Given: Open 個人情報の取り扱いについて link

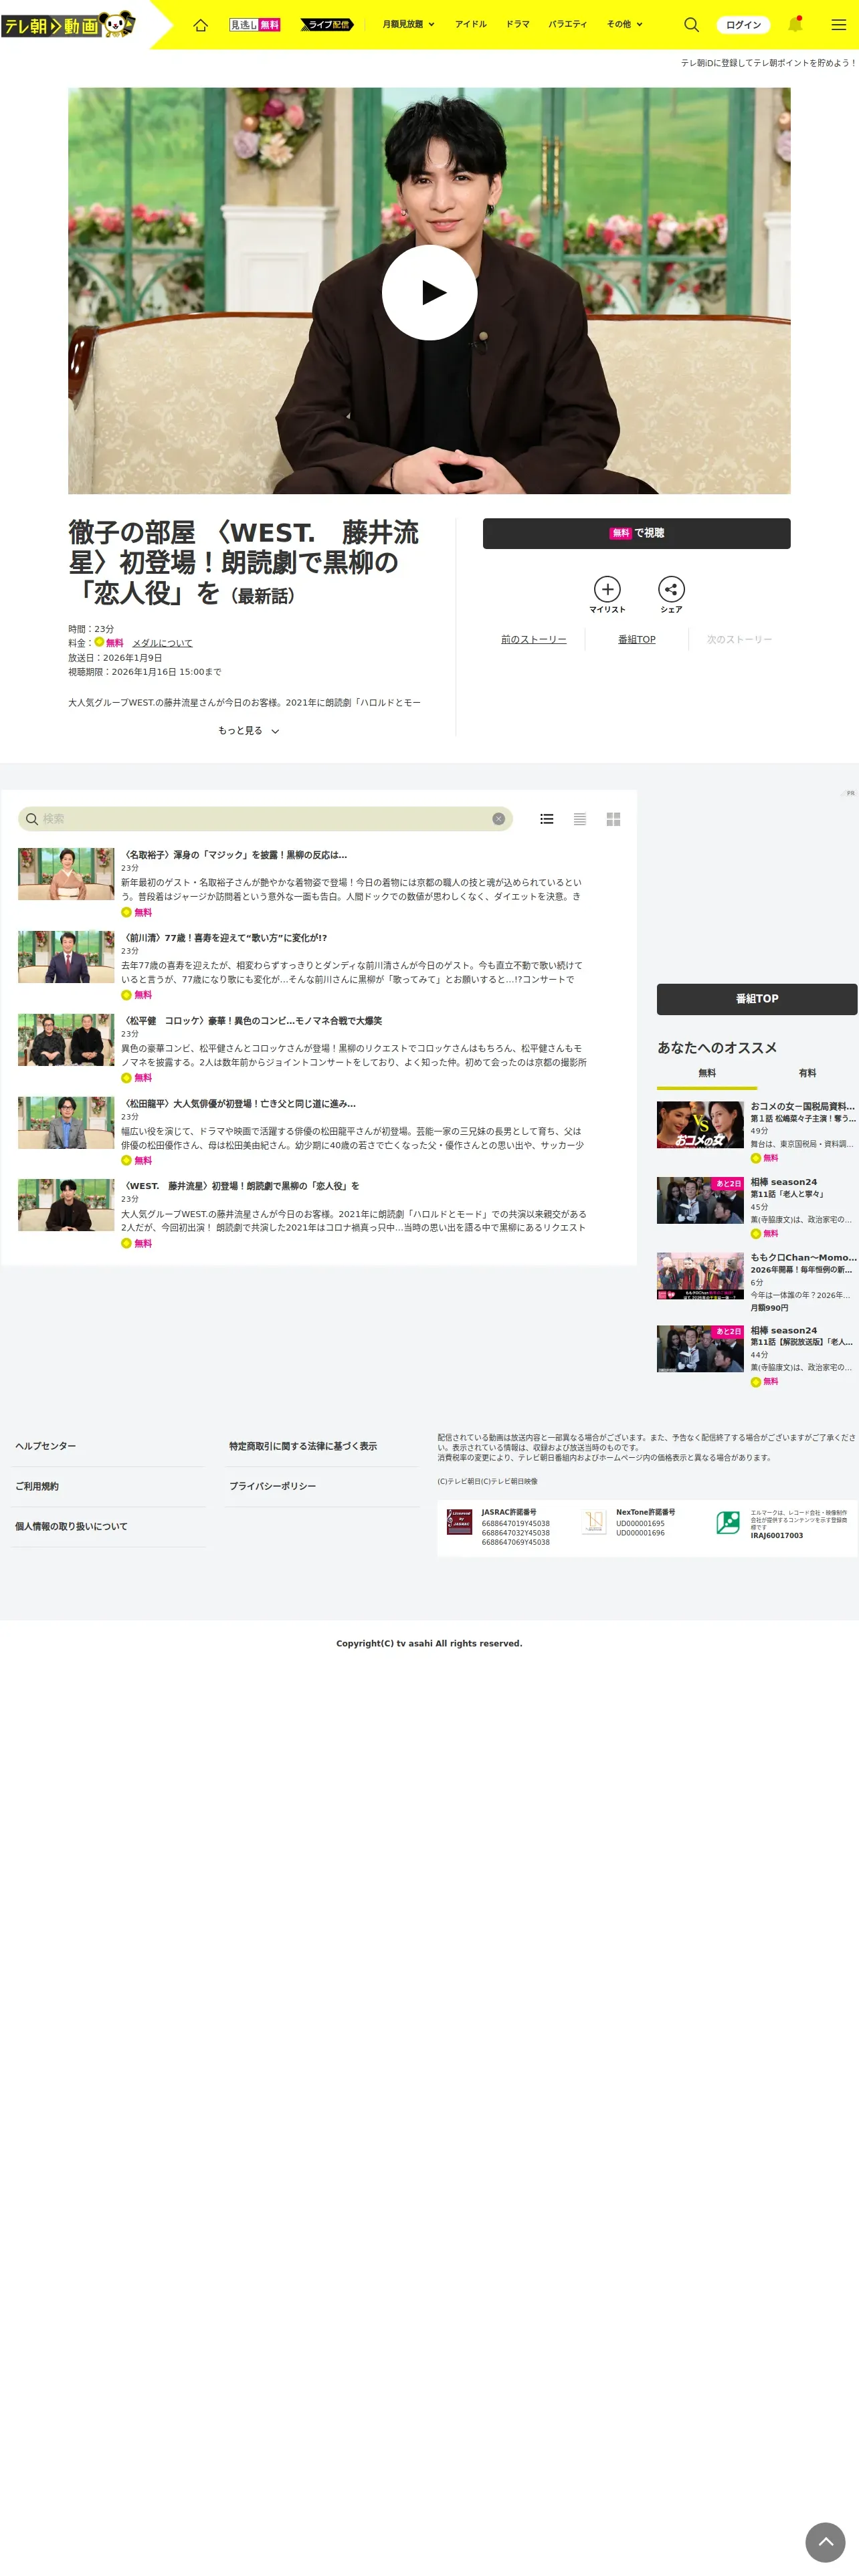Looking at the screenshot, I should coord(71,1527).
